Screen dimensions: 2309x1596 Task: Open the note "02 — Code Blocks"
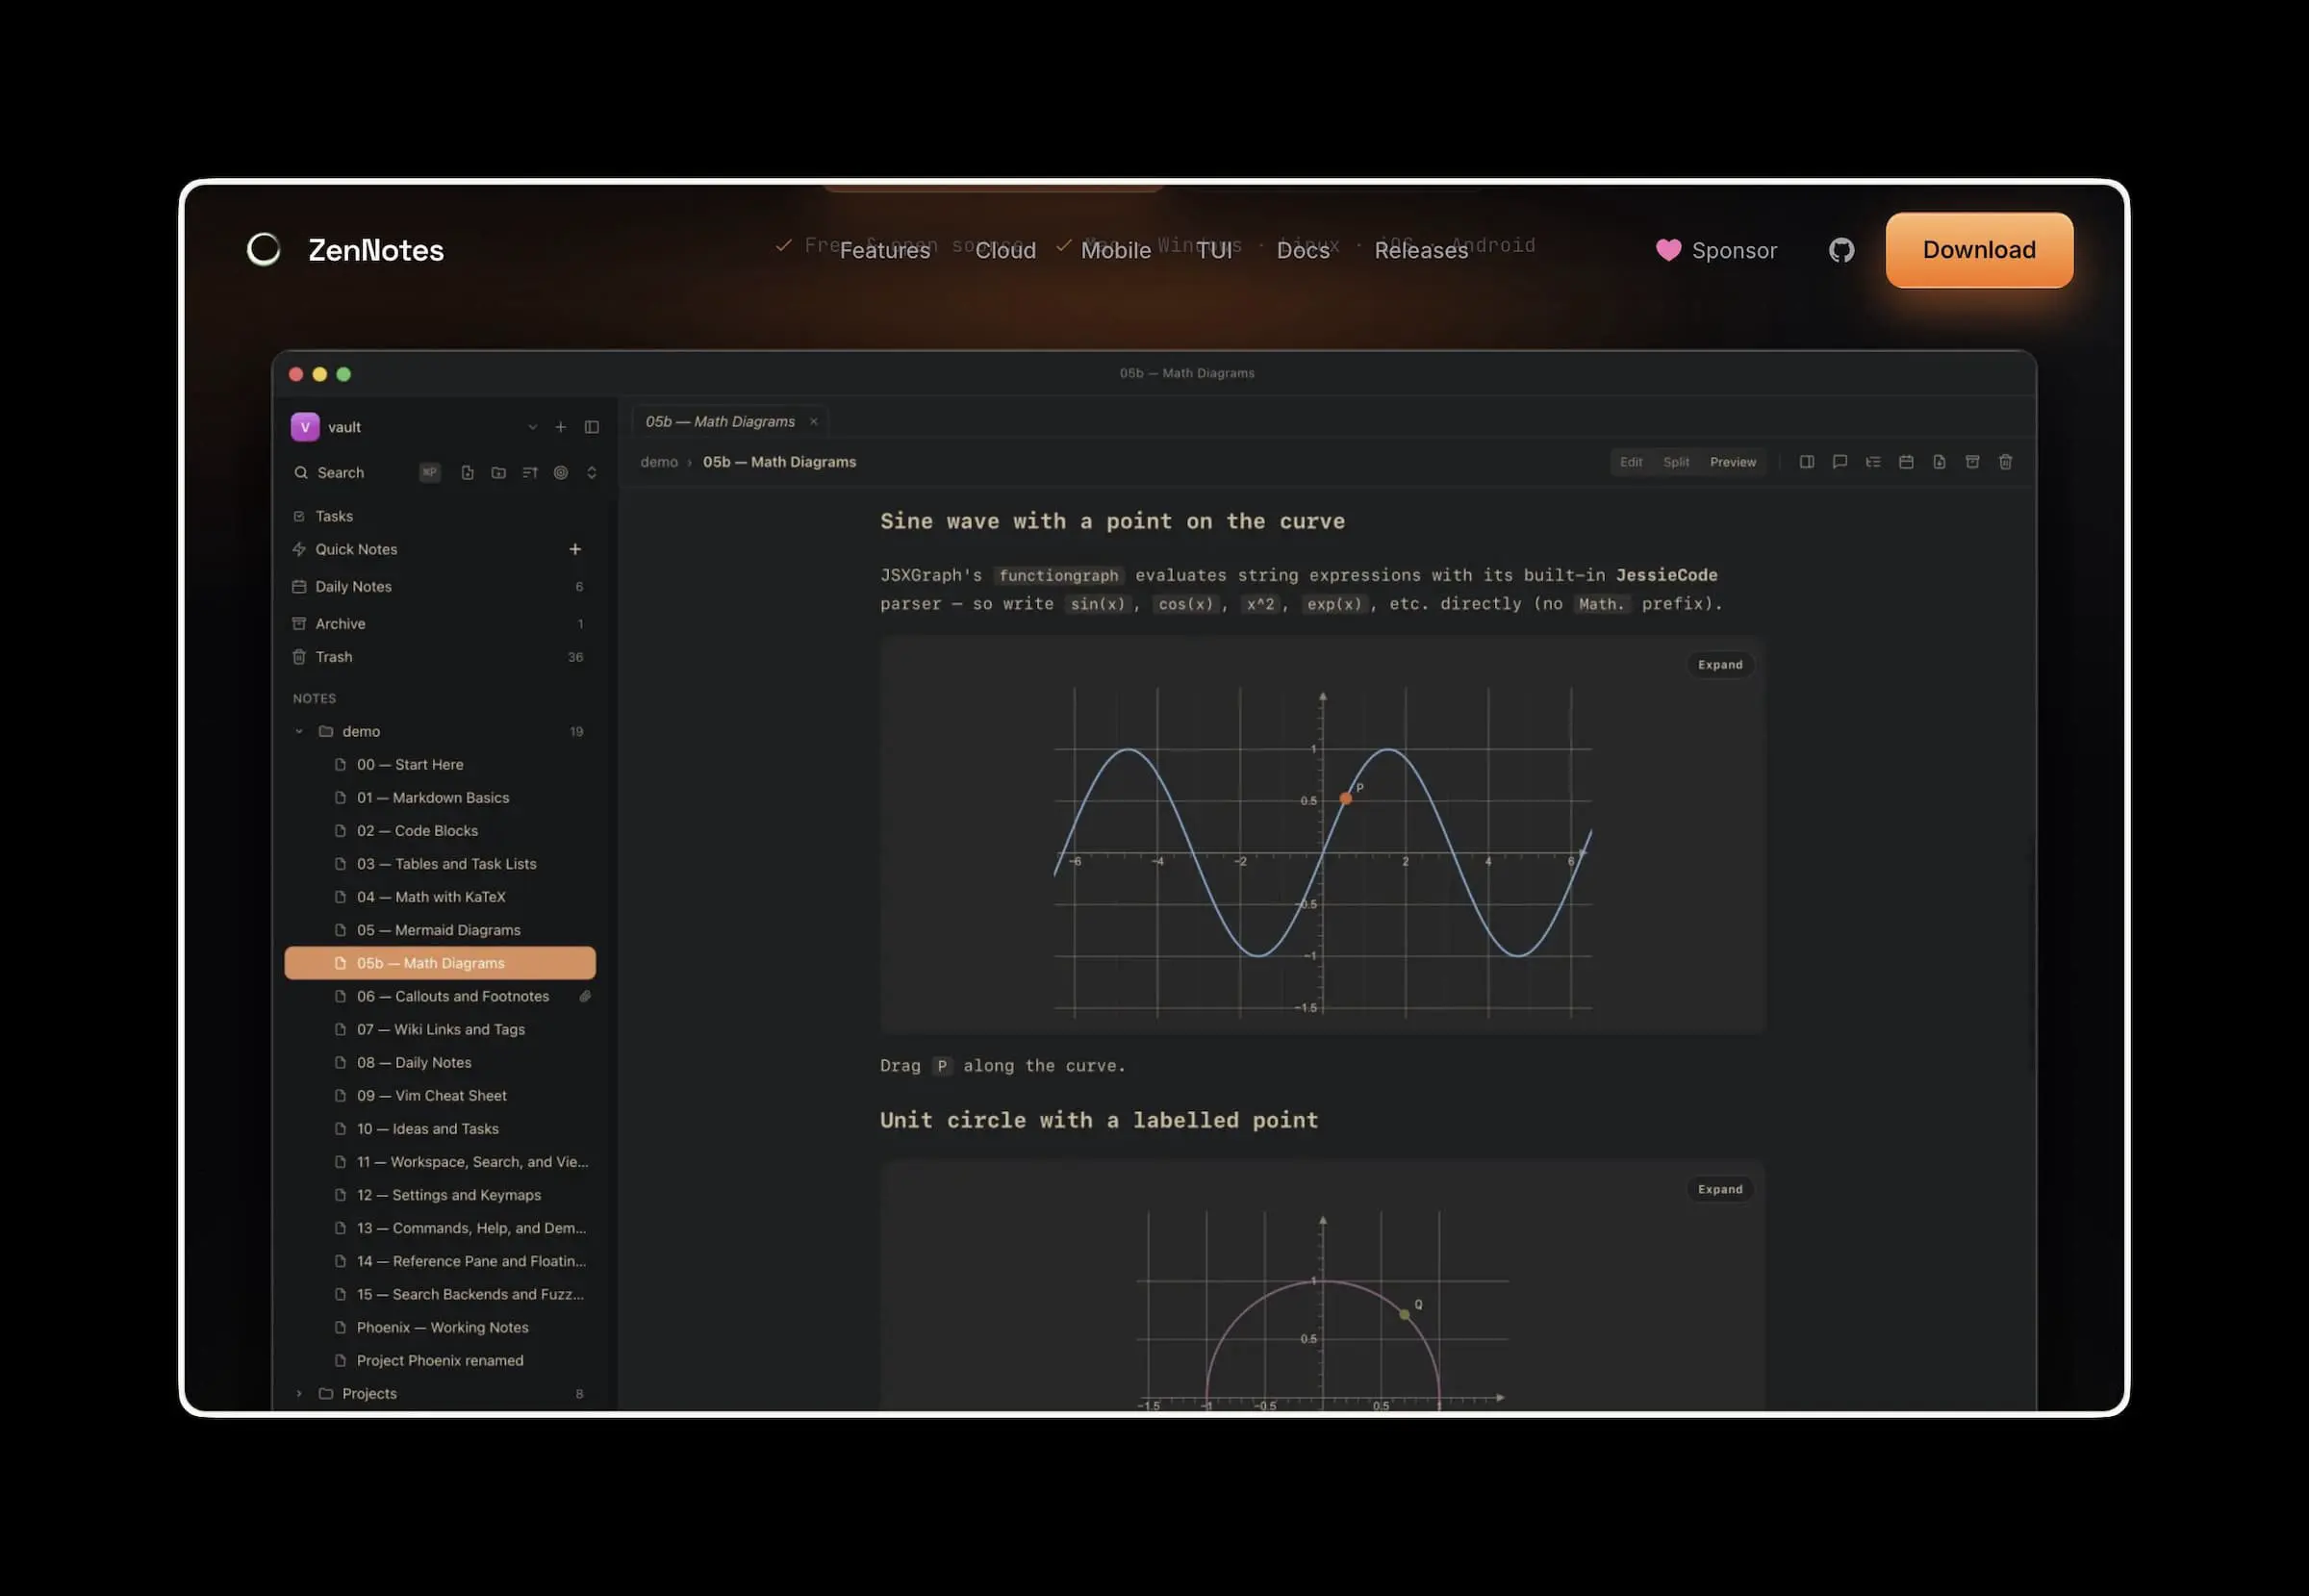point(440,830)
